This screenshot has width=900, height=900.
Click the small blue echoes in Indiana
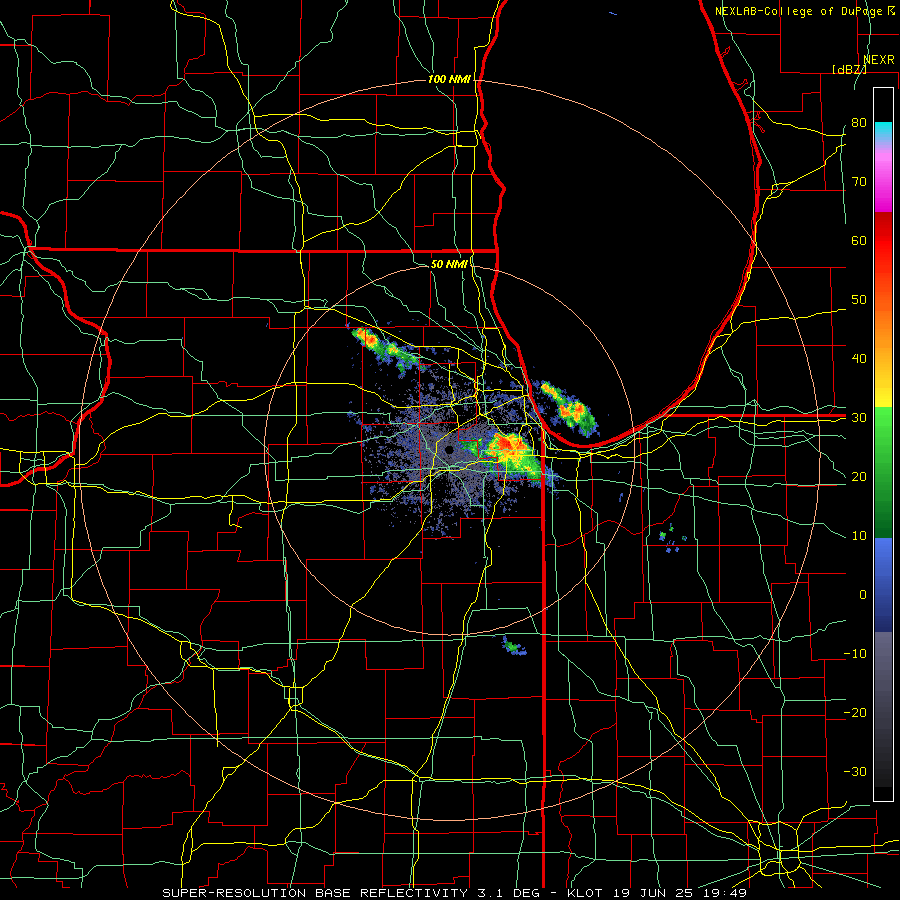tap(672, 540)
